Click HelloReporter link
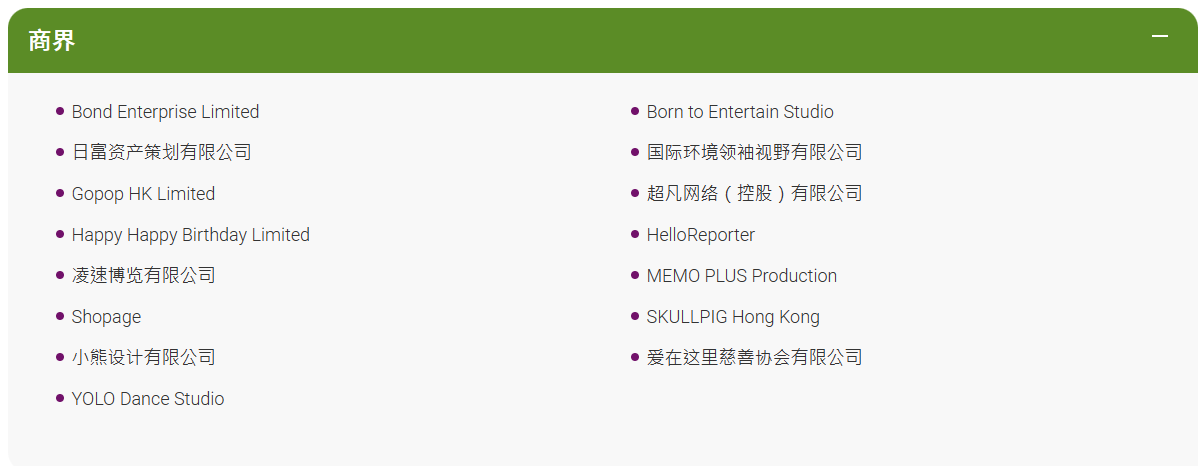Viewport: 1203px width, 466px height. (700, 235)
